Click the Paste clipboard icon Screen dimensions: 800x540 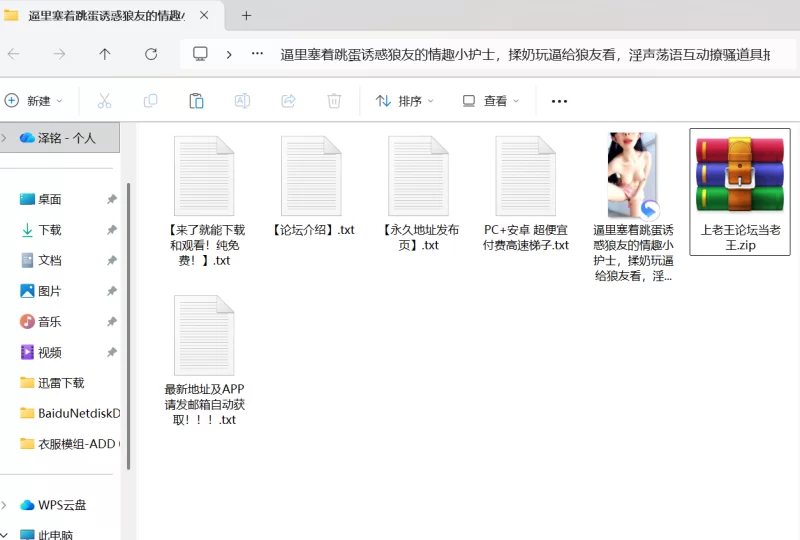196,101
